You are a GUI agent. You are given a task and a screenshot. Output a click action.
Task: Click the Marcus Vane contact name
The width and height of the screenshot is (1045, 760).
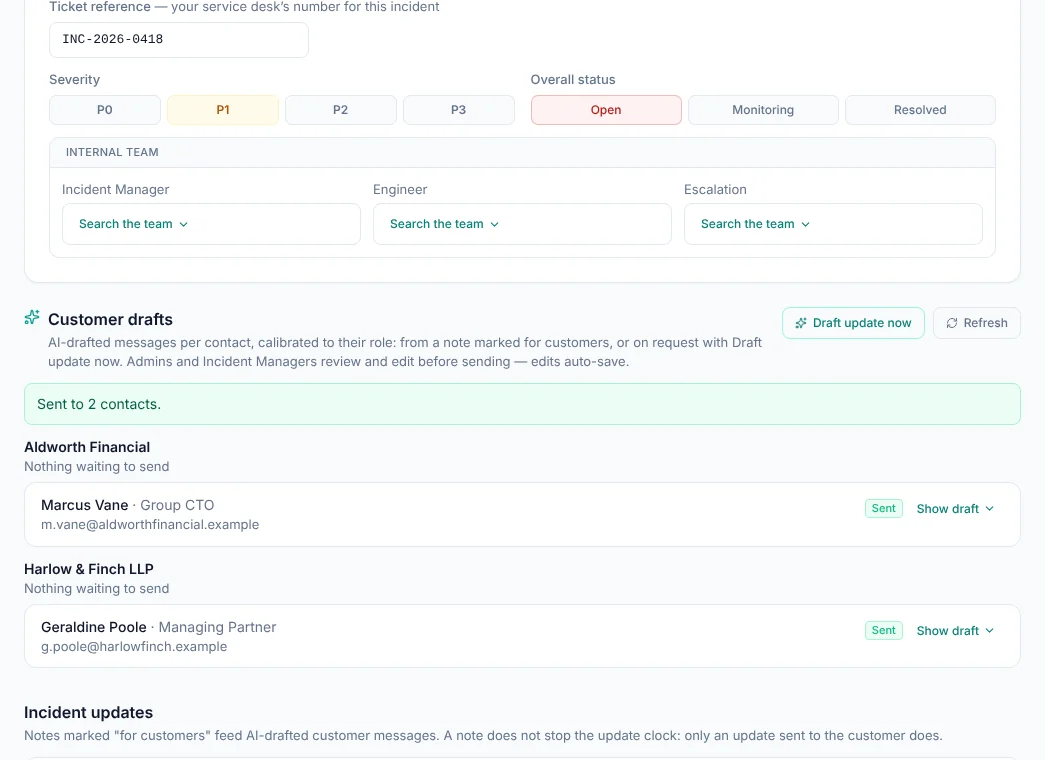click(x=85, y=505)
